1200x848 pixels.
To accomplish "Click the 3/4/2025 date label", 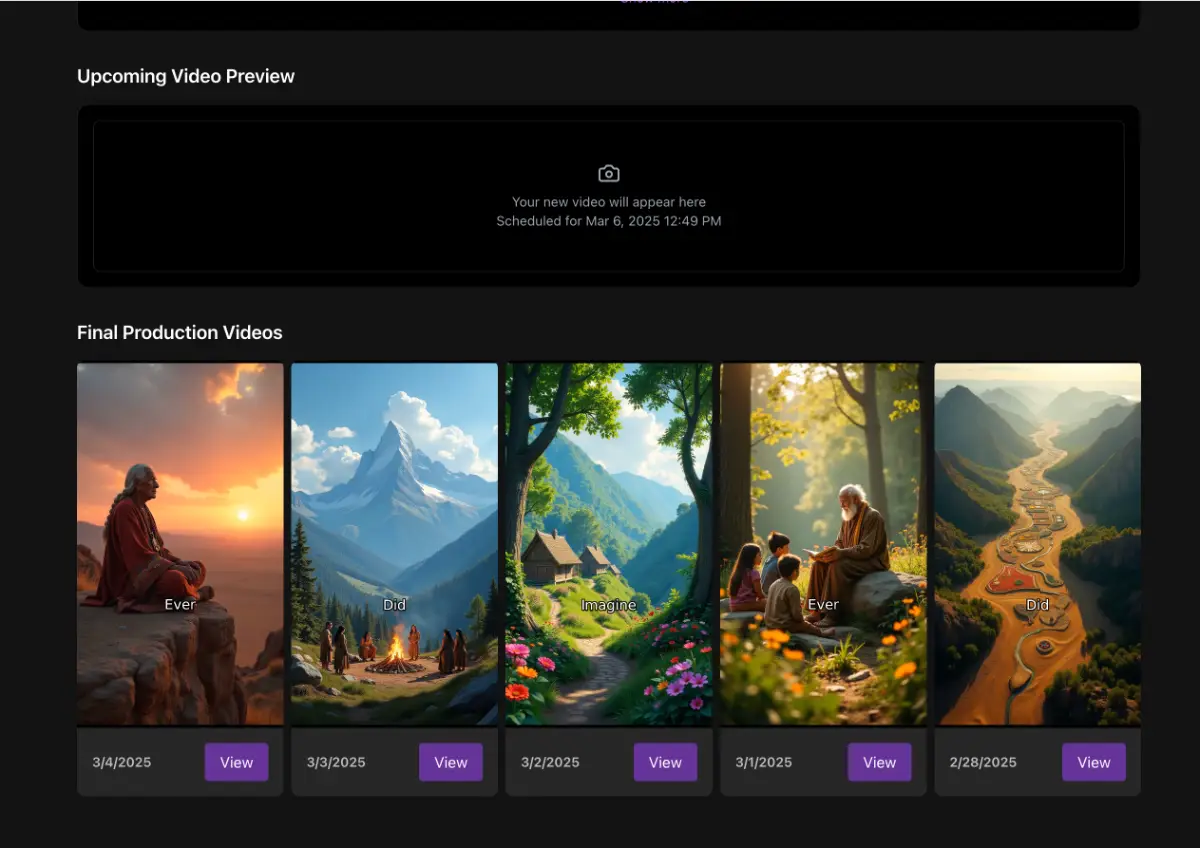I will tap(122, 762).
